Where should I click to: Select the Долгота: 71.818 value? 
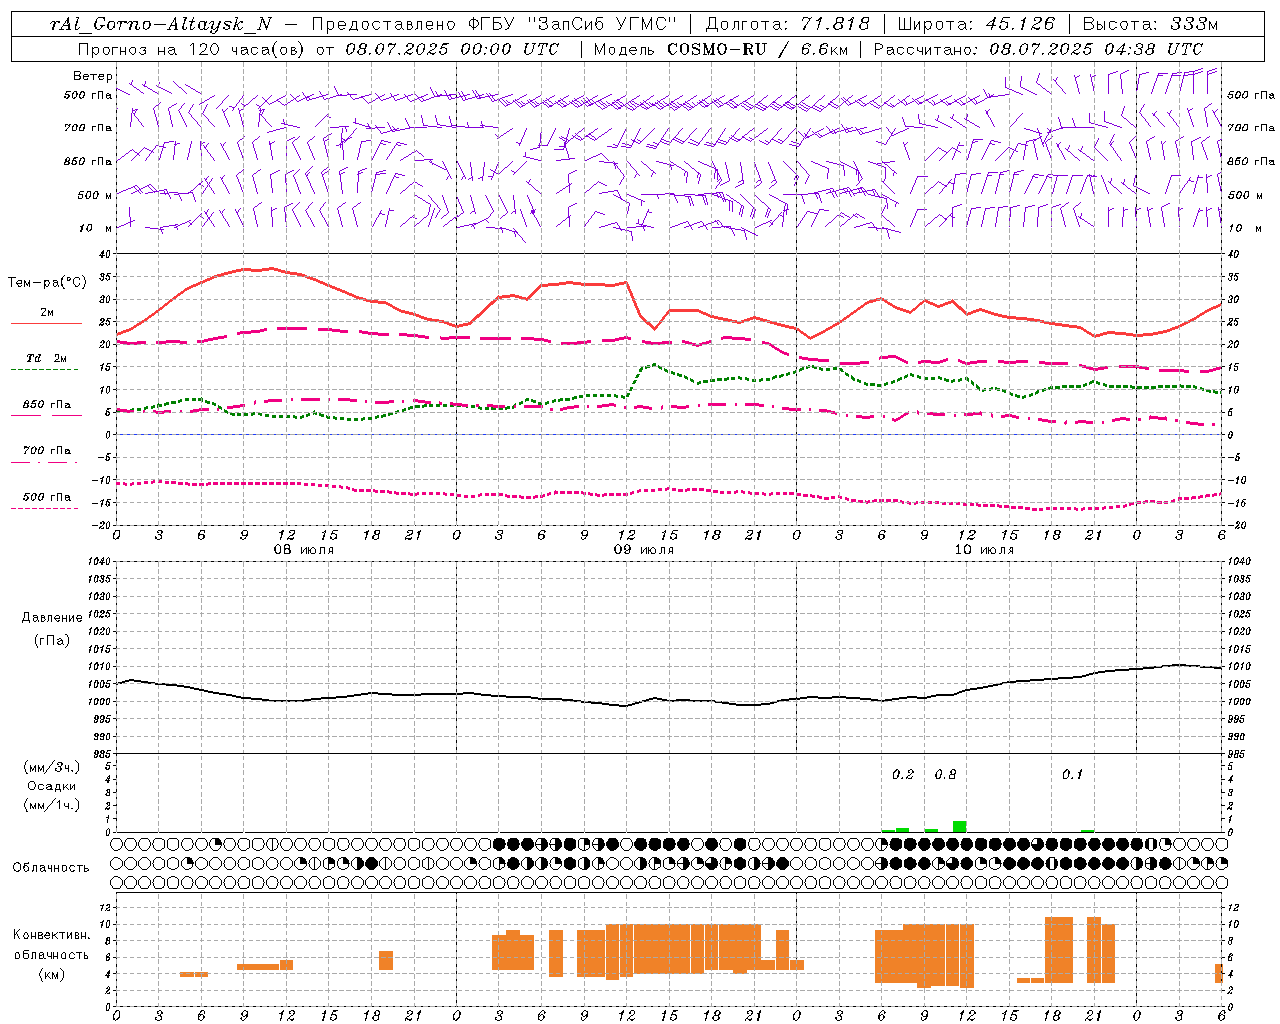point(788,24)
